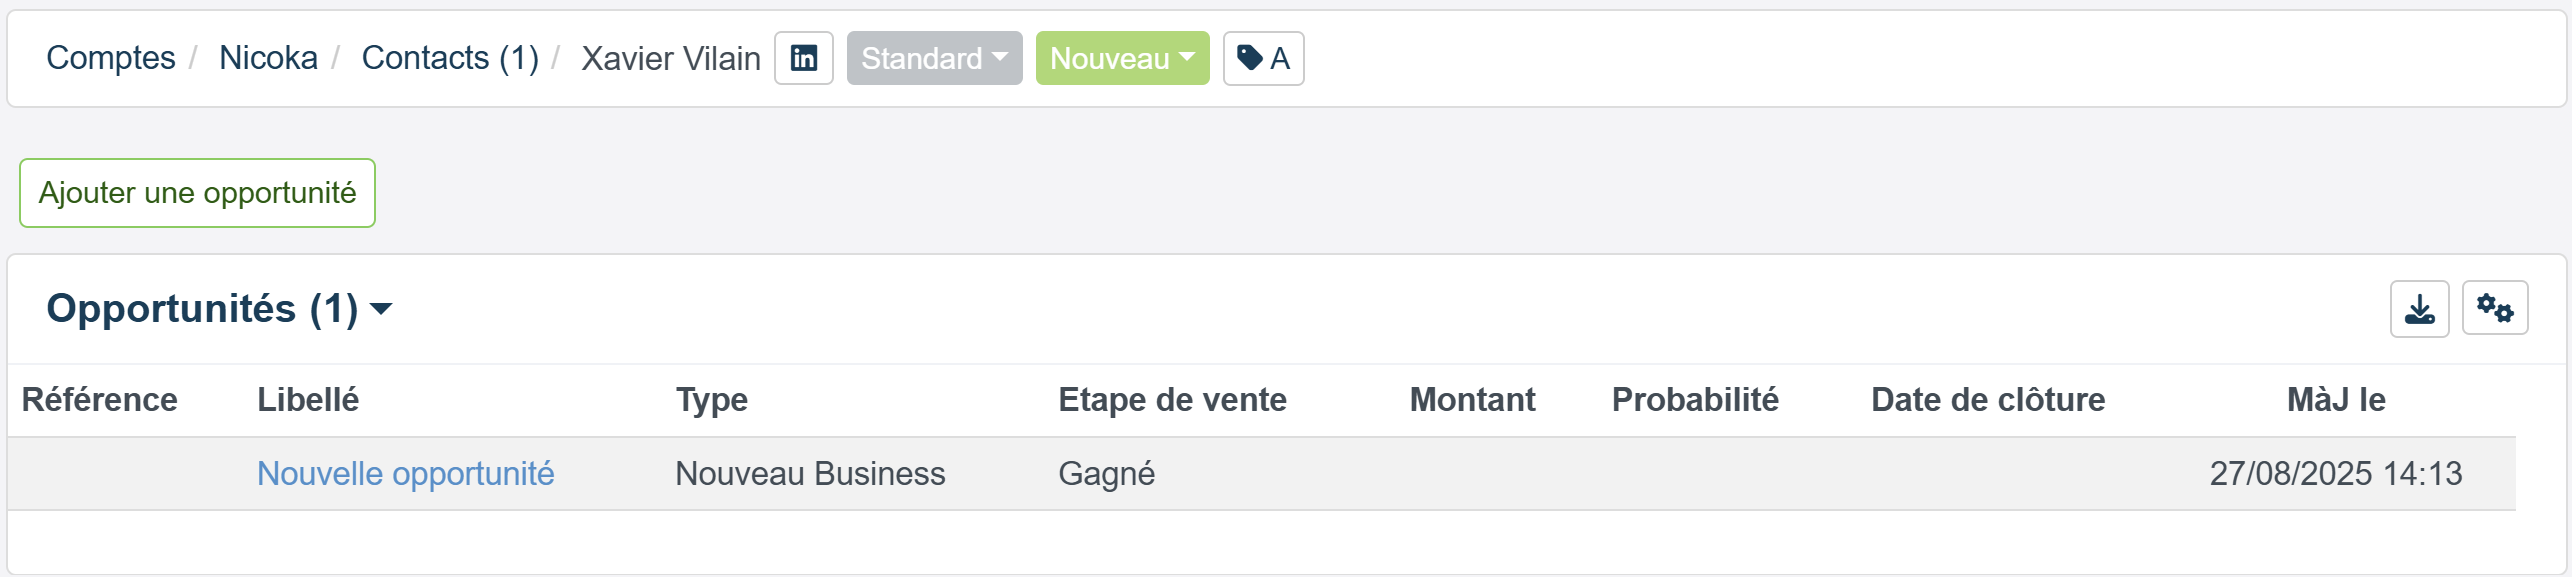
Task: Sort by Date de clôture column
Action: click(1988, 400)
